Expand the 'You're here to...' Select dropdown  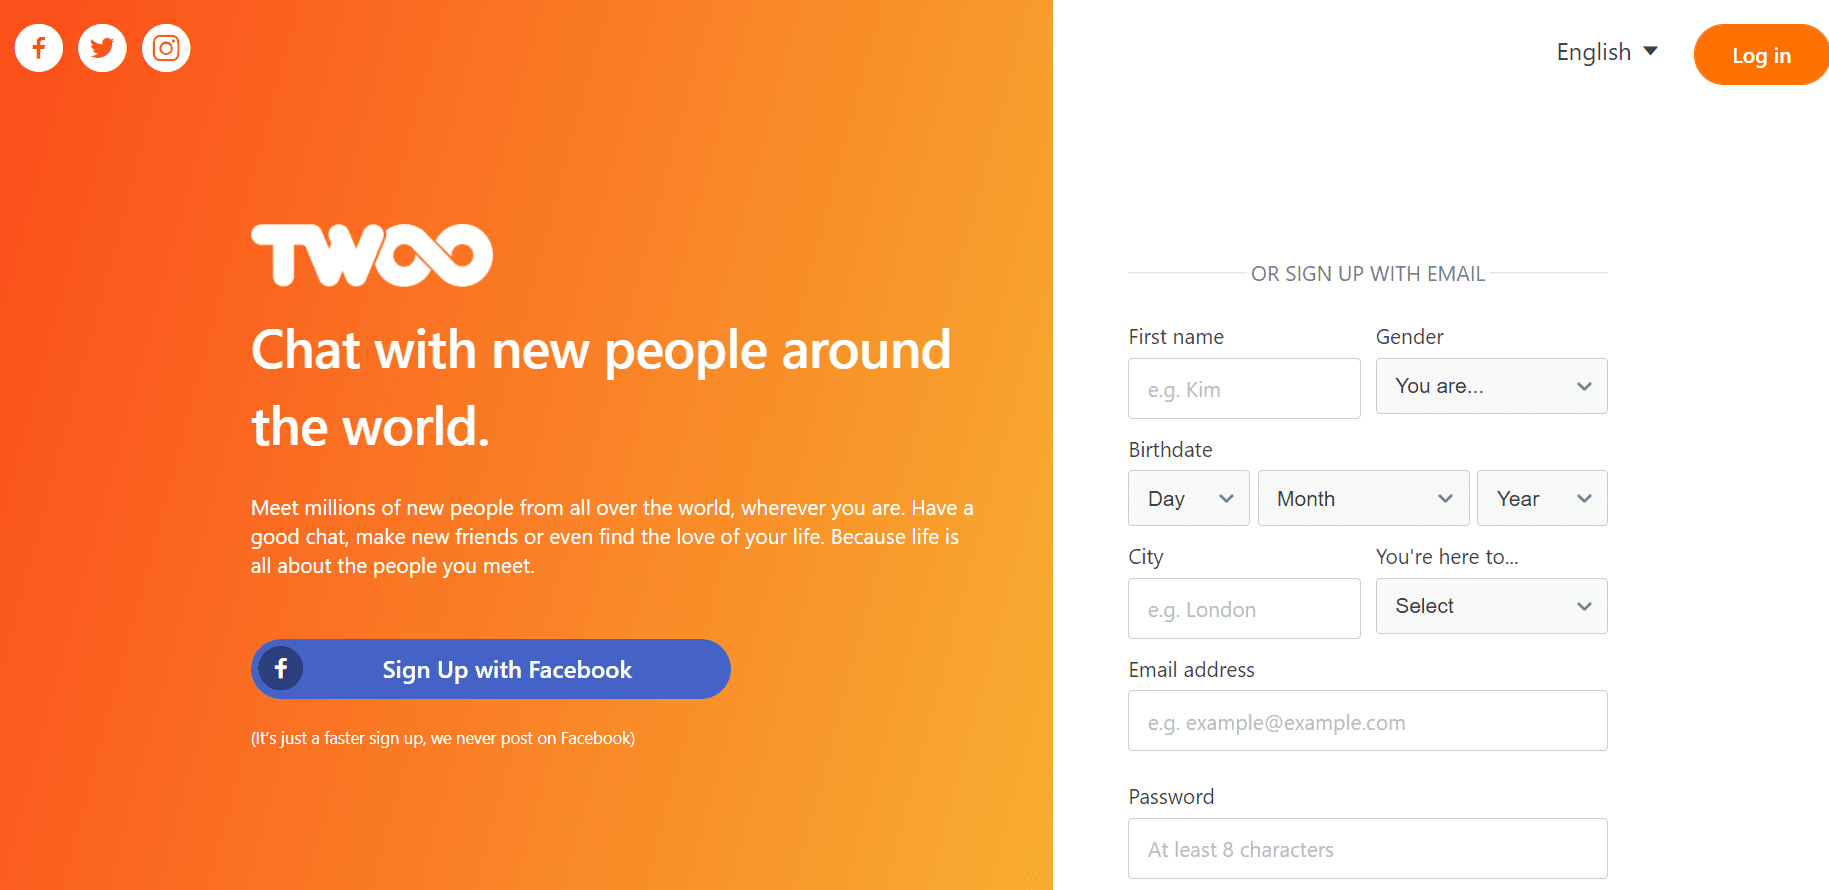tap(1491, 606)
